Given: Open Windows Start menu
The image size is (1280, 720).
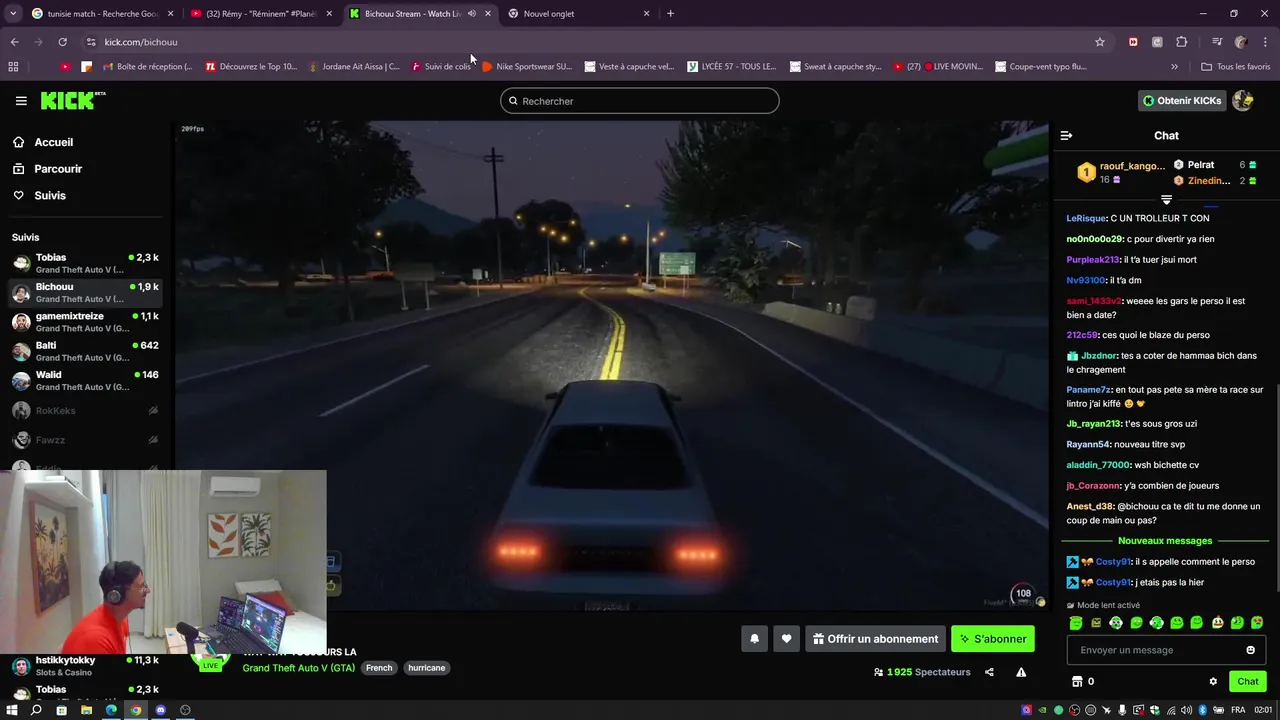Looking at the screenshot, I should point(12,710).
